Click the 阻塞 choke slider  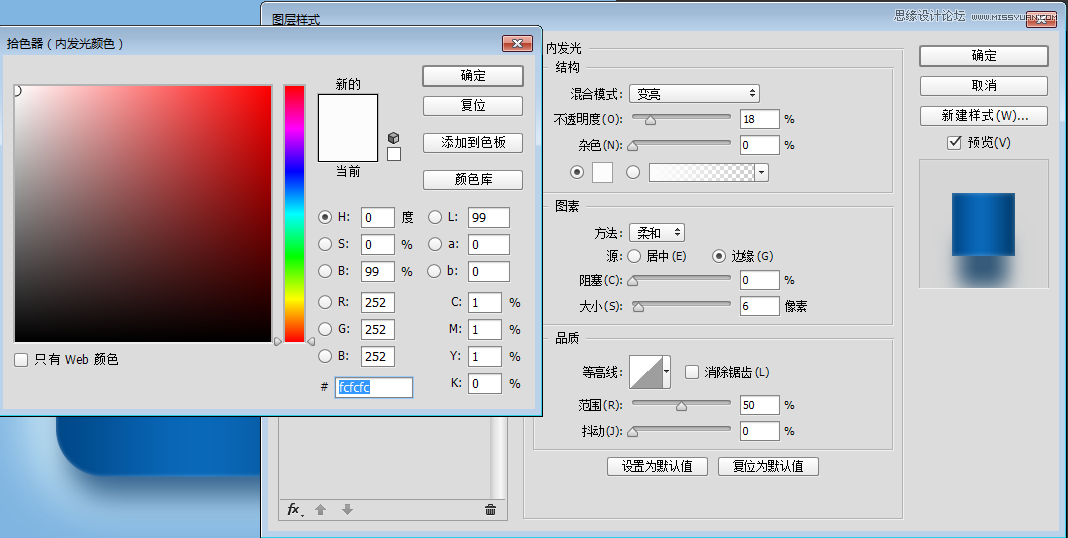click(x=681, y=279)
